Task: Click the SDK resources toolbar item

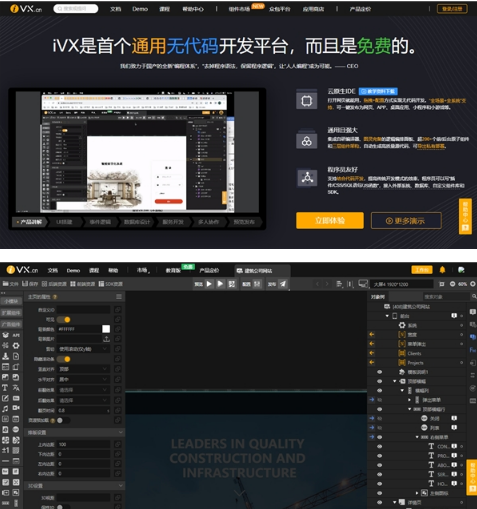Action: click(111, 284)
